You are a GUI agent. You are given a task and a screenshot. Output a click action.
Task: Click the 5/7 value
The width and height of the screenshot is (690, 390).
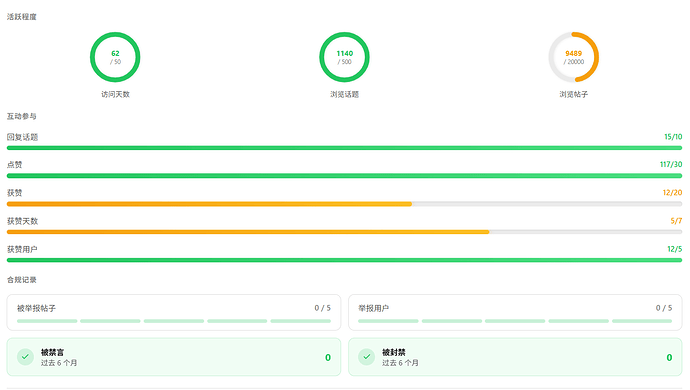[x=676, y=221]
